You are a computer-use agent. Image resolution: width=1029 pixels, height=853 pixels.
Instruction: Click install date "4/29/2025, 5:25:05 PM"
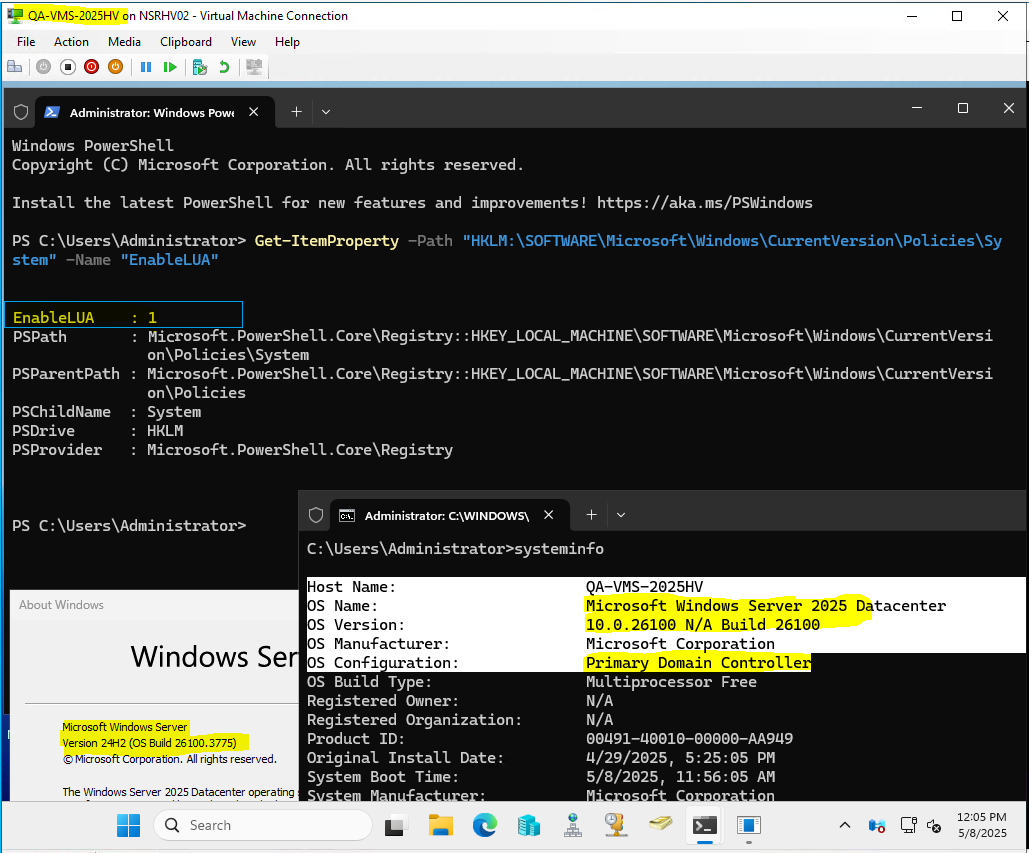tap(681, 758)
